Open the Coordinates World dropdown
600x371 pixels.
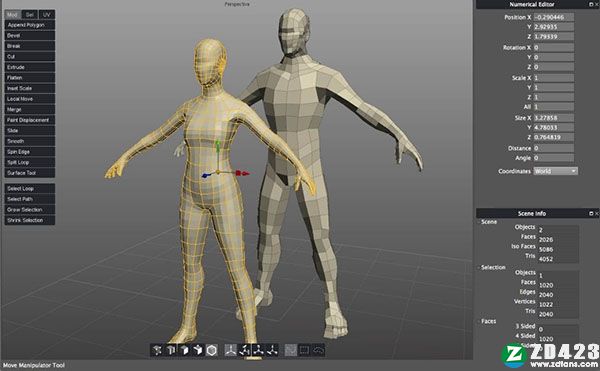tap(556, 171)
